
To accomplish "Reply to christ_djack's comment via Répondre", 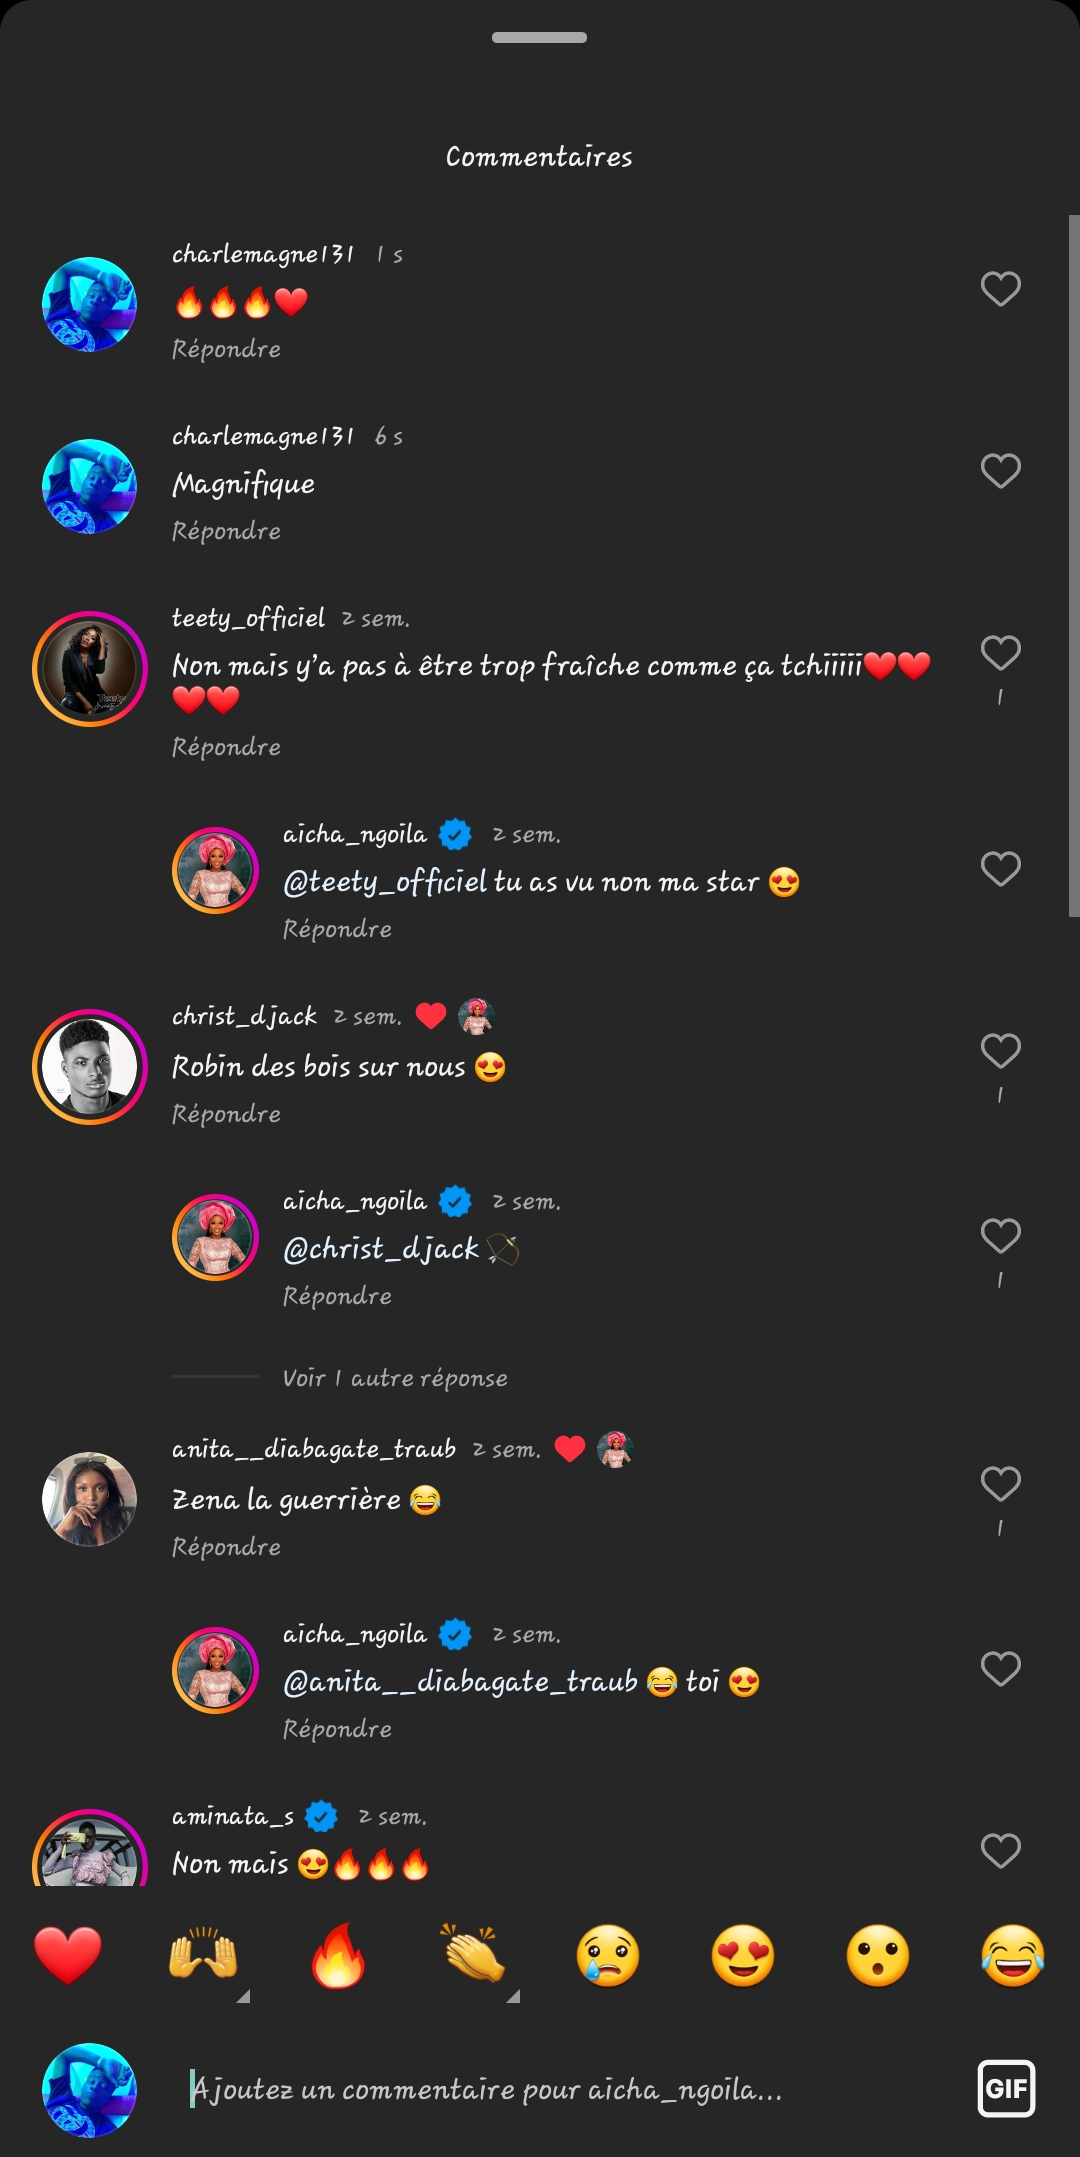I will [226, 1114].
